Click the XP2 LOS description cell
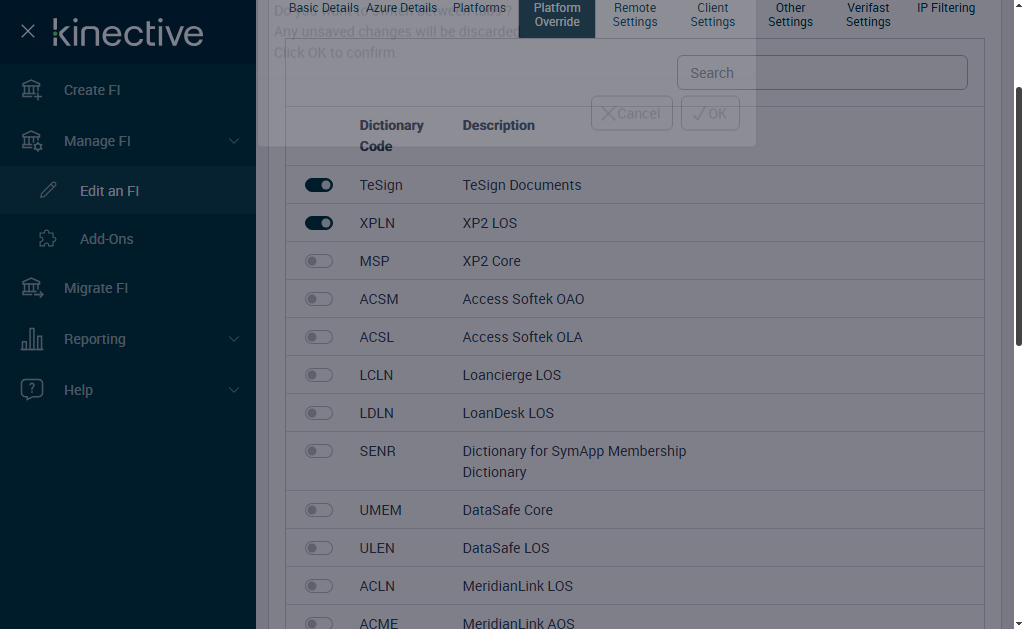 (489, 223)
